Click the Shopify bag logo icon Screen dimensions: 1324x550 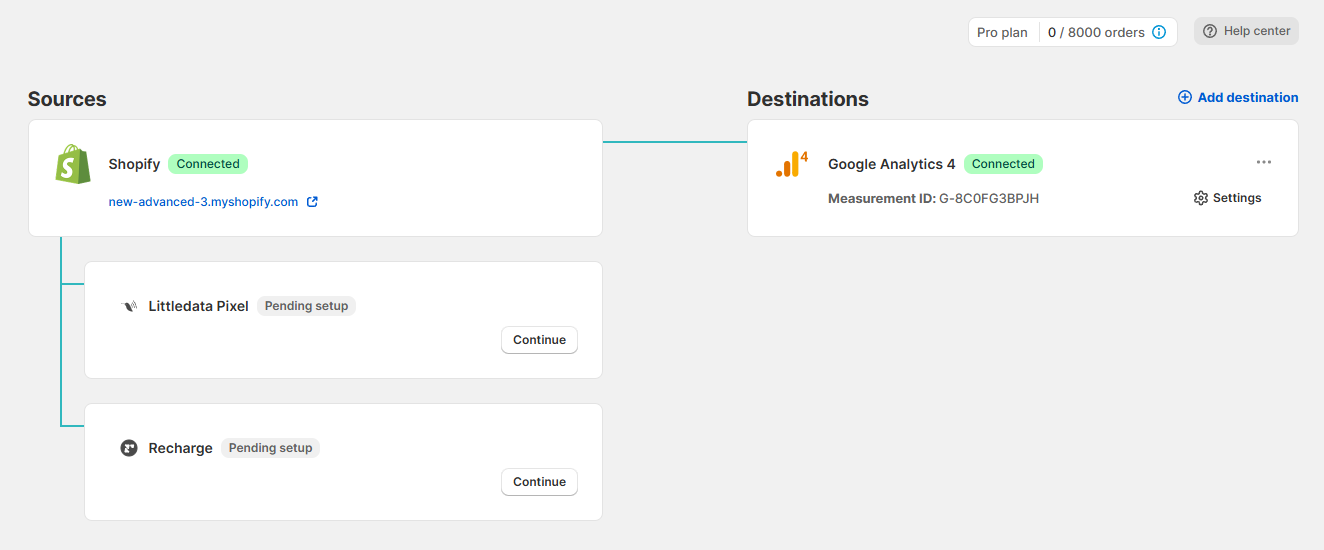pos(73,164)
